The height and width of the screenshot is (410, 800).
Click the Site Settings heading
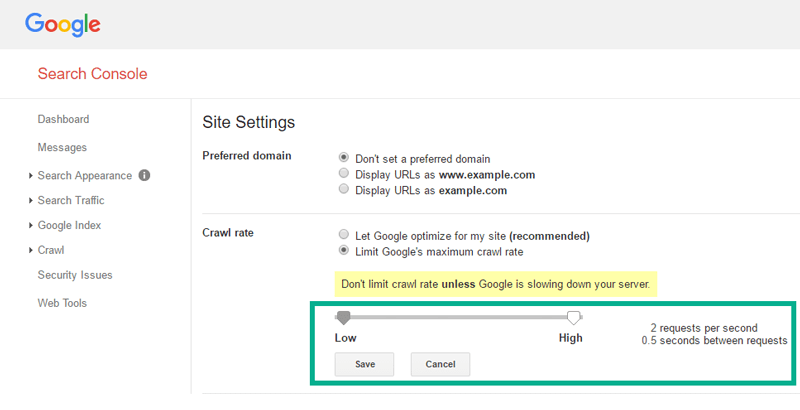248,122
